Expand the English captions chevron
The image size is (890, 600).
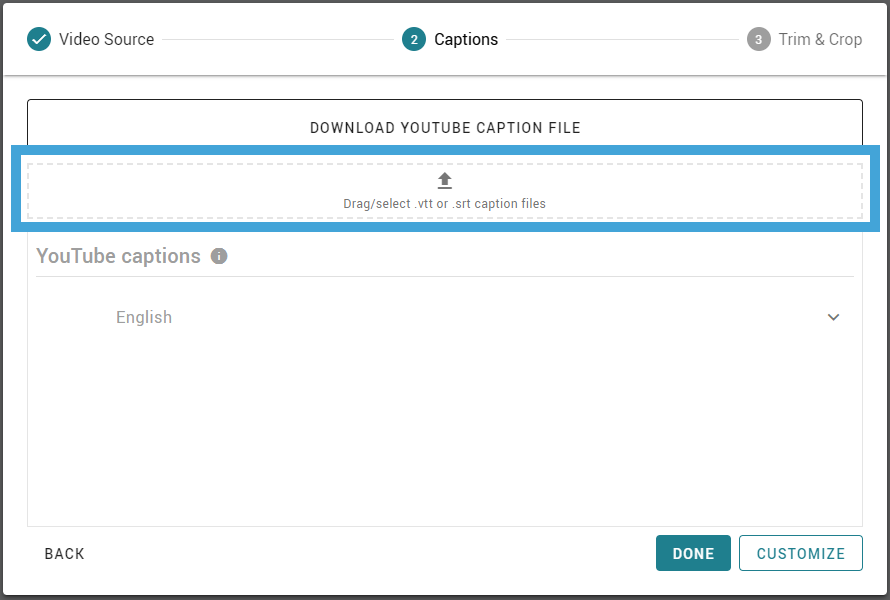coord(833,317)
